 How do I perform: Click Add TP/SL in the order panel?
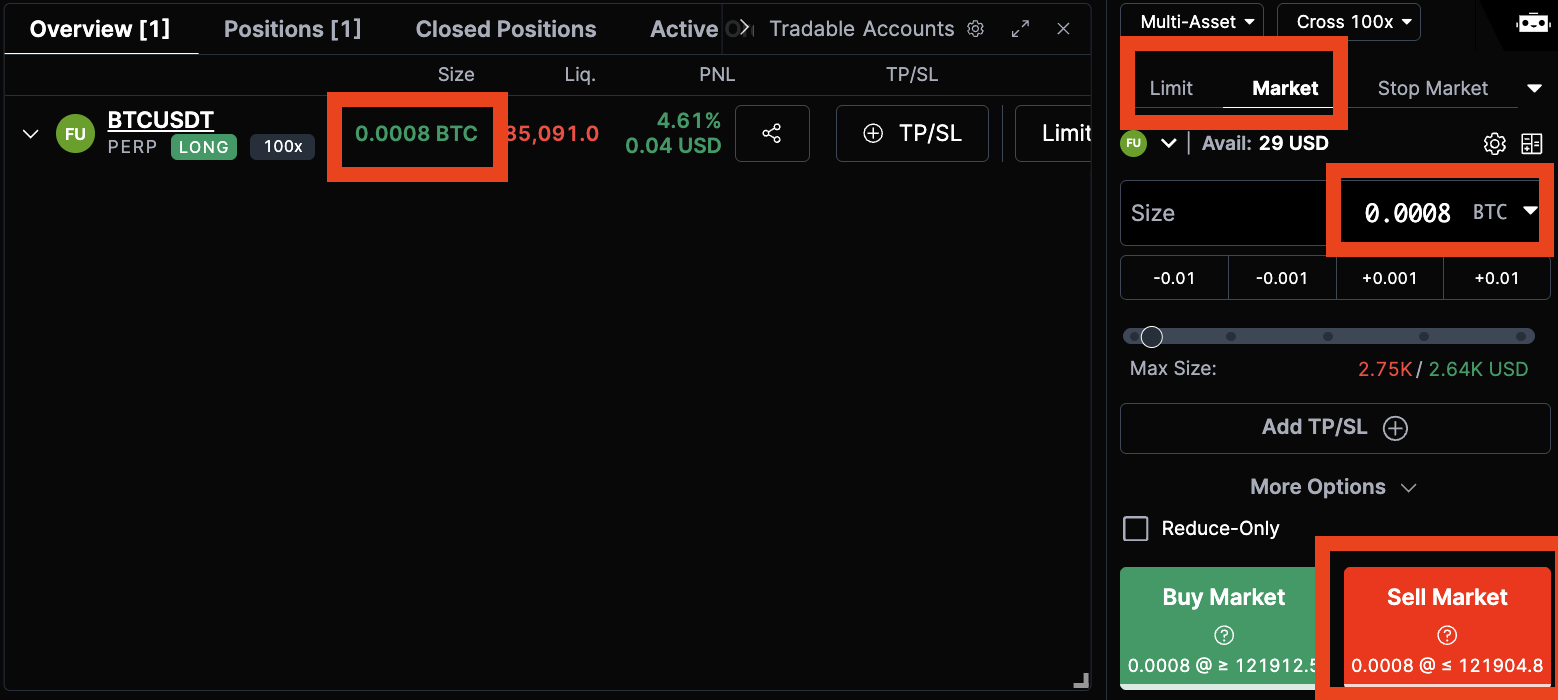(x=1334, y=427)
